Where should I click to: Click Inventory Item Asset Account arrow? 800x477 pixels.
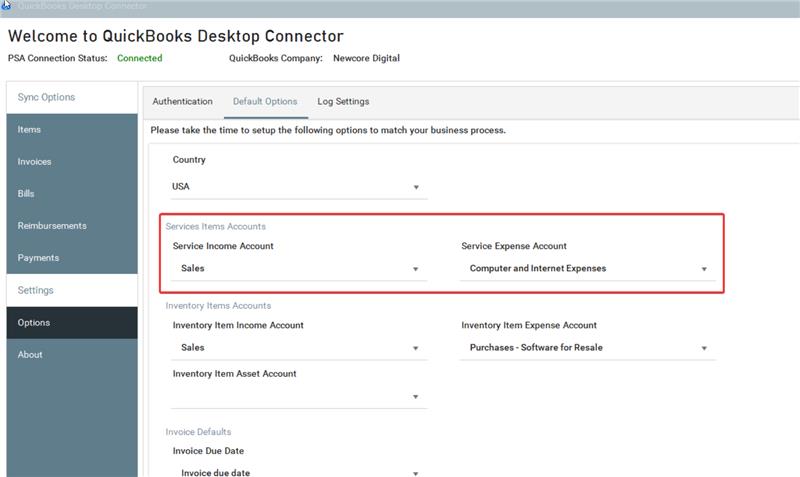click(x=415, y=396)
